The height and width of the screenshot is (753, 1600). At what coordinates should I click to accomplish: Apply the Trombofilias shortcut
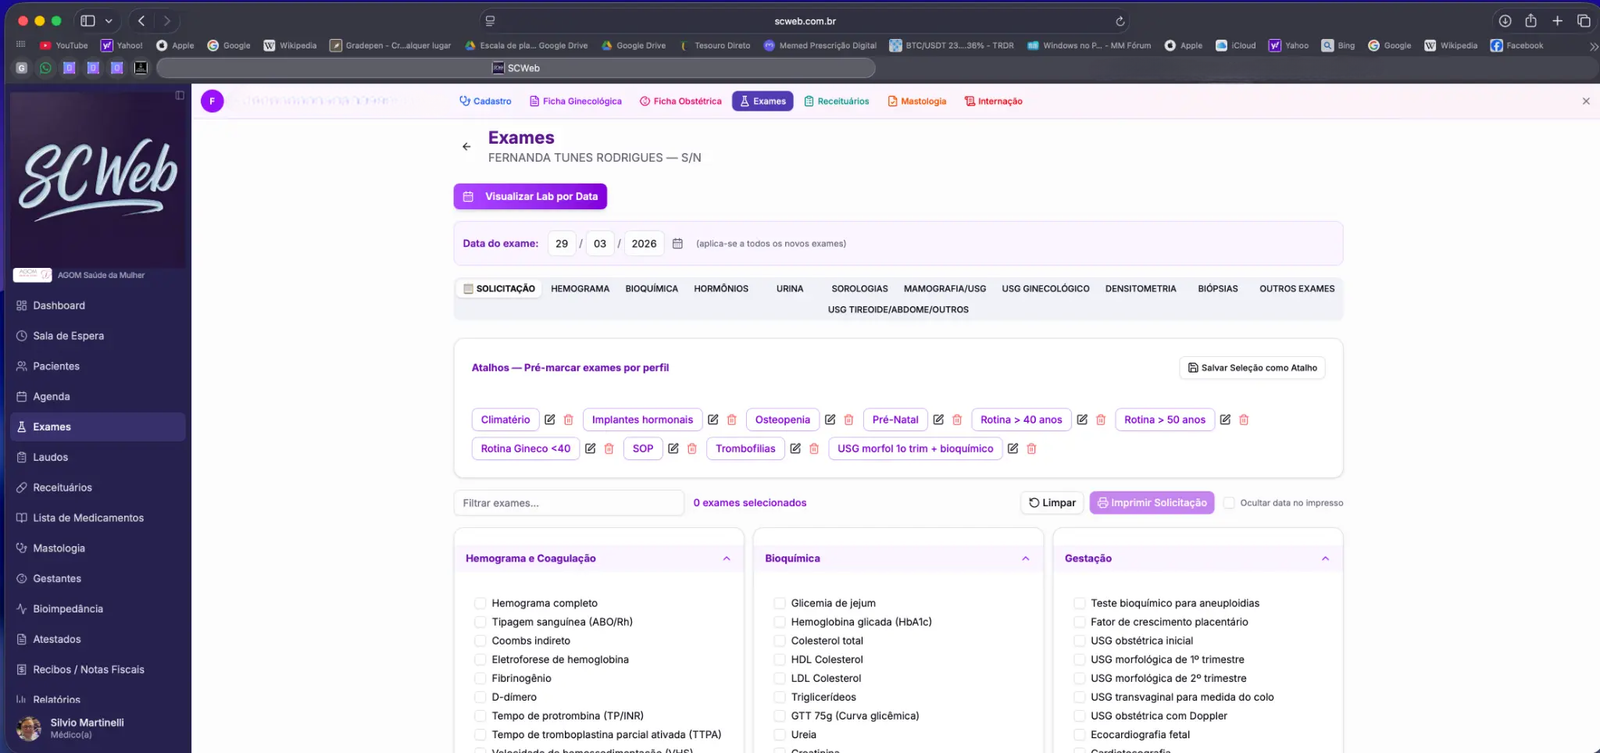[745, 449]
